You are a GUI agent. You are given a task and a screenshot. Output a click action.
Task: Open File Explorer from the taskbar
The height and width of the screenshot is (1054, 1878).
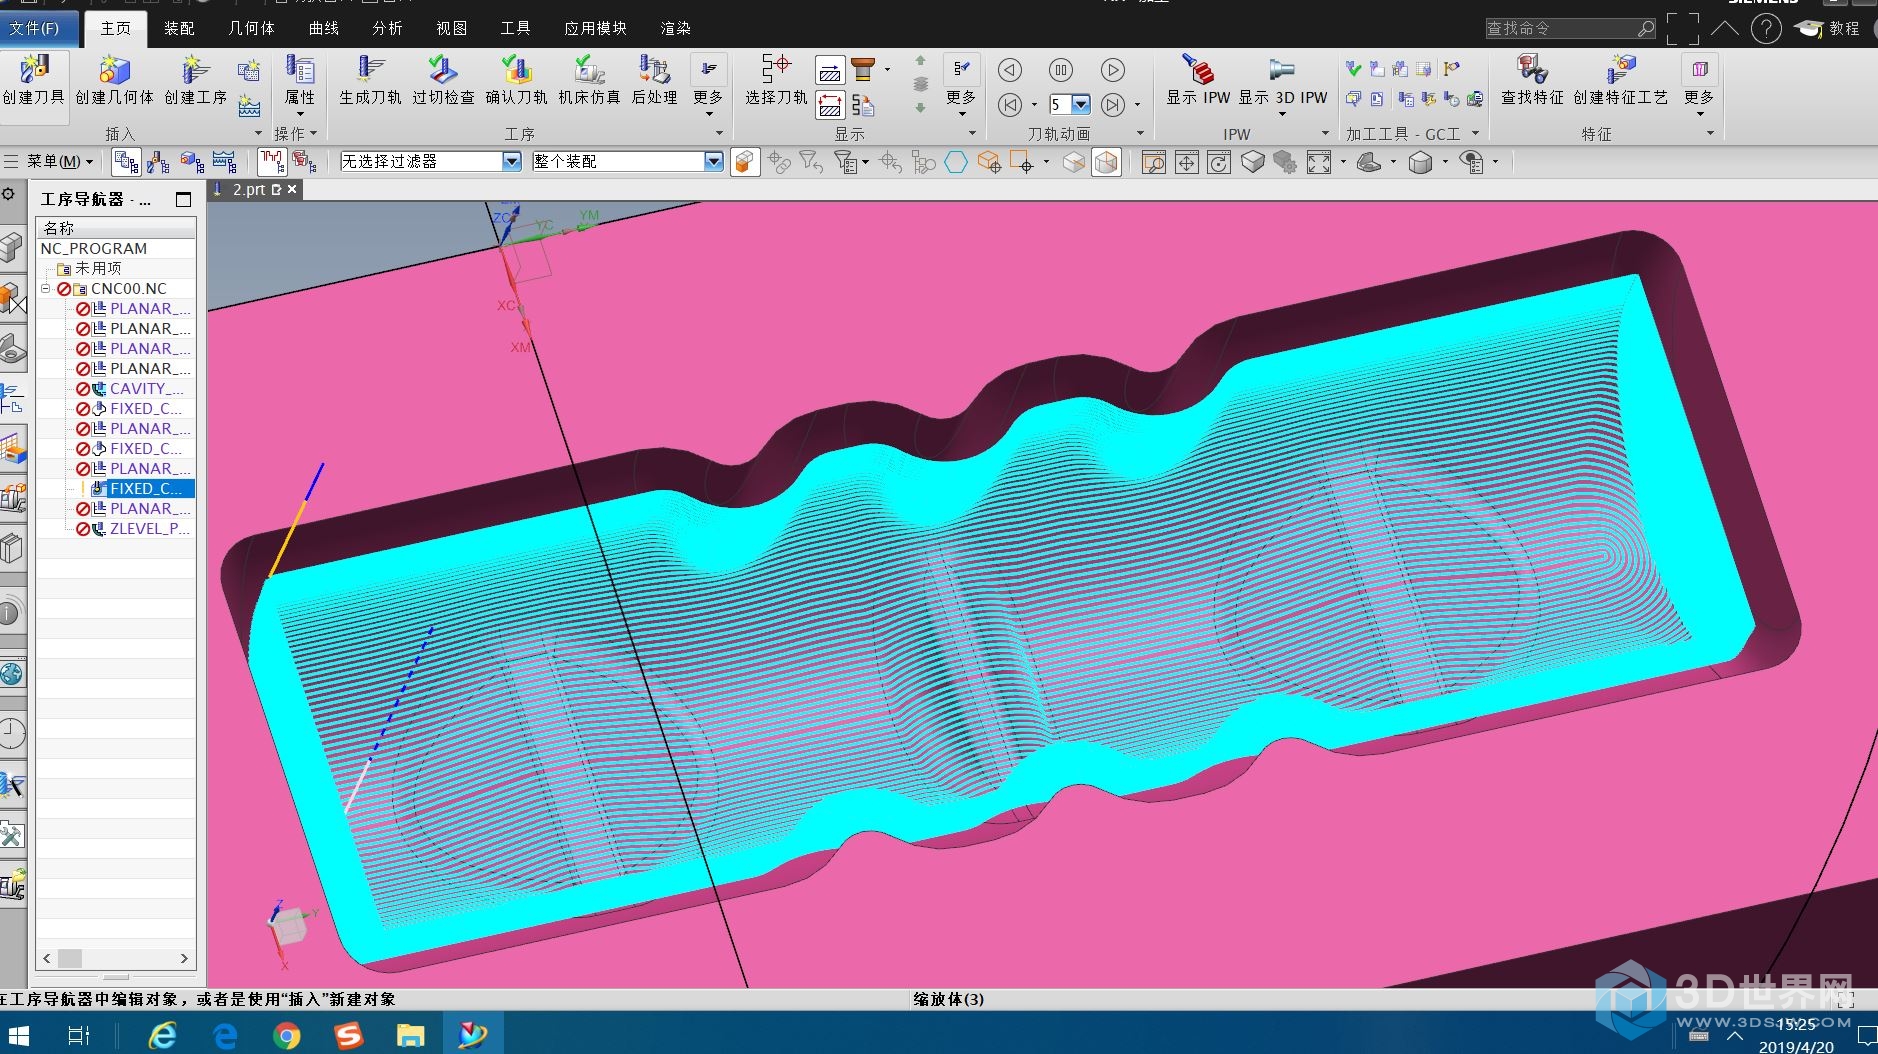(410, 1034)
